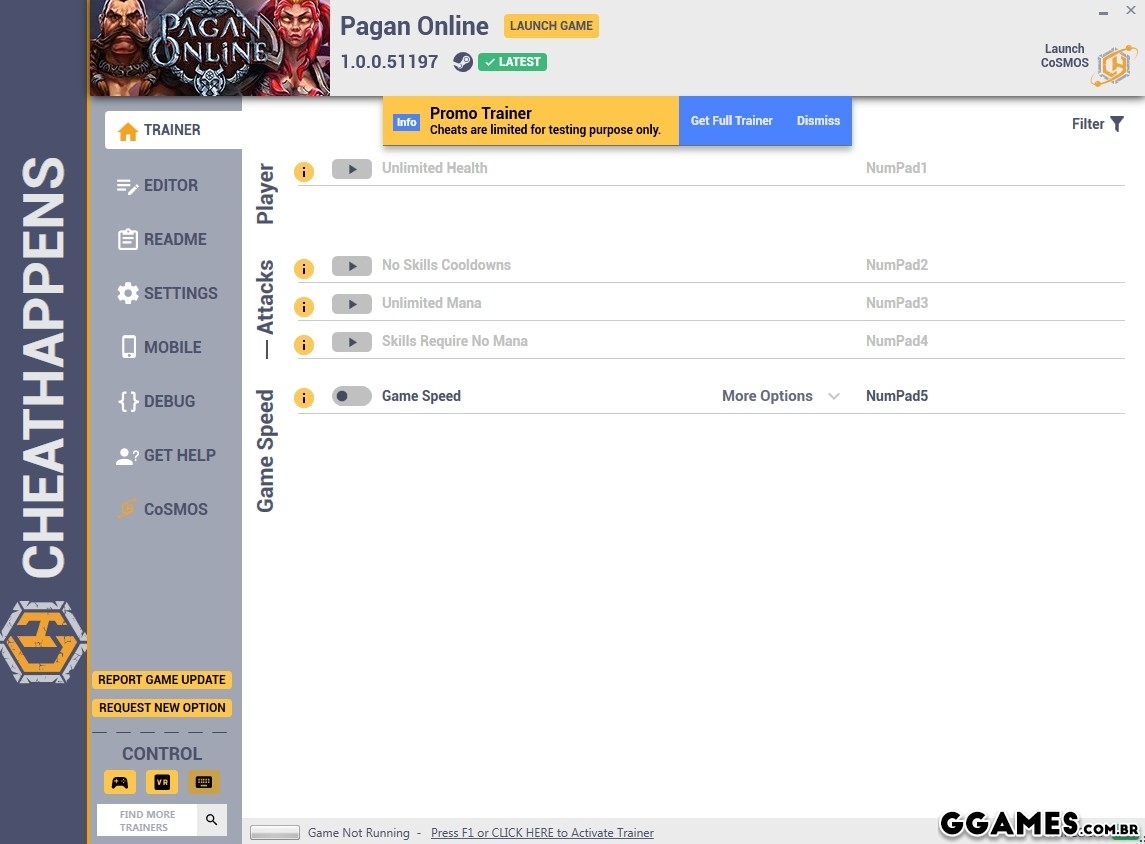This screenshot has width=1145, height=844.
Task: Activate the Unlimited Health cheat button
Action: click(351, 169)
